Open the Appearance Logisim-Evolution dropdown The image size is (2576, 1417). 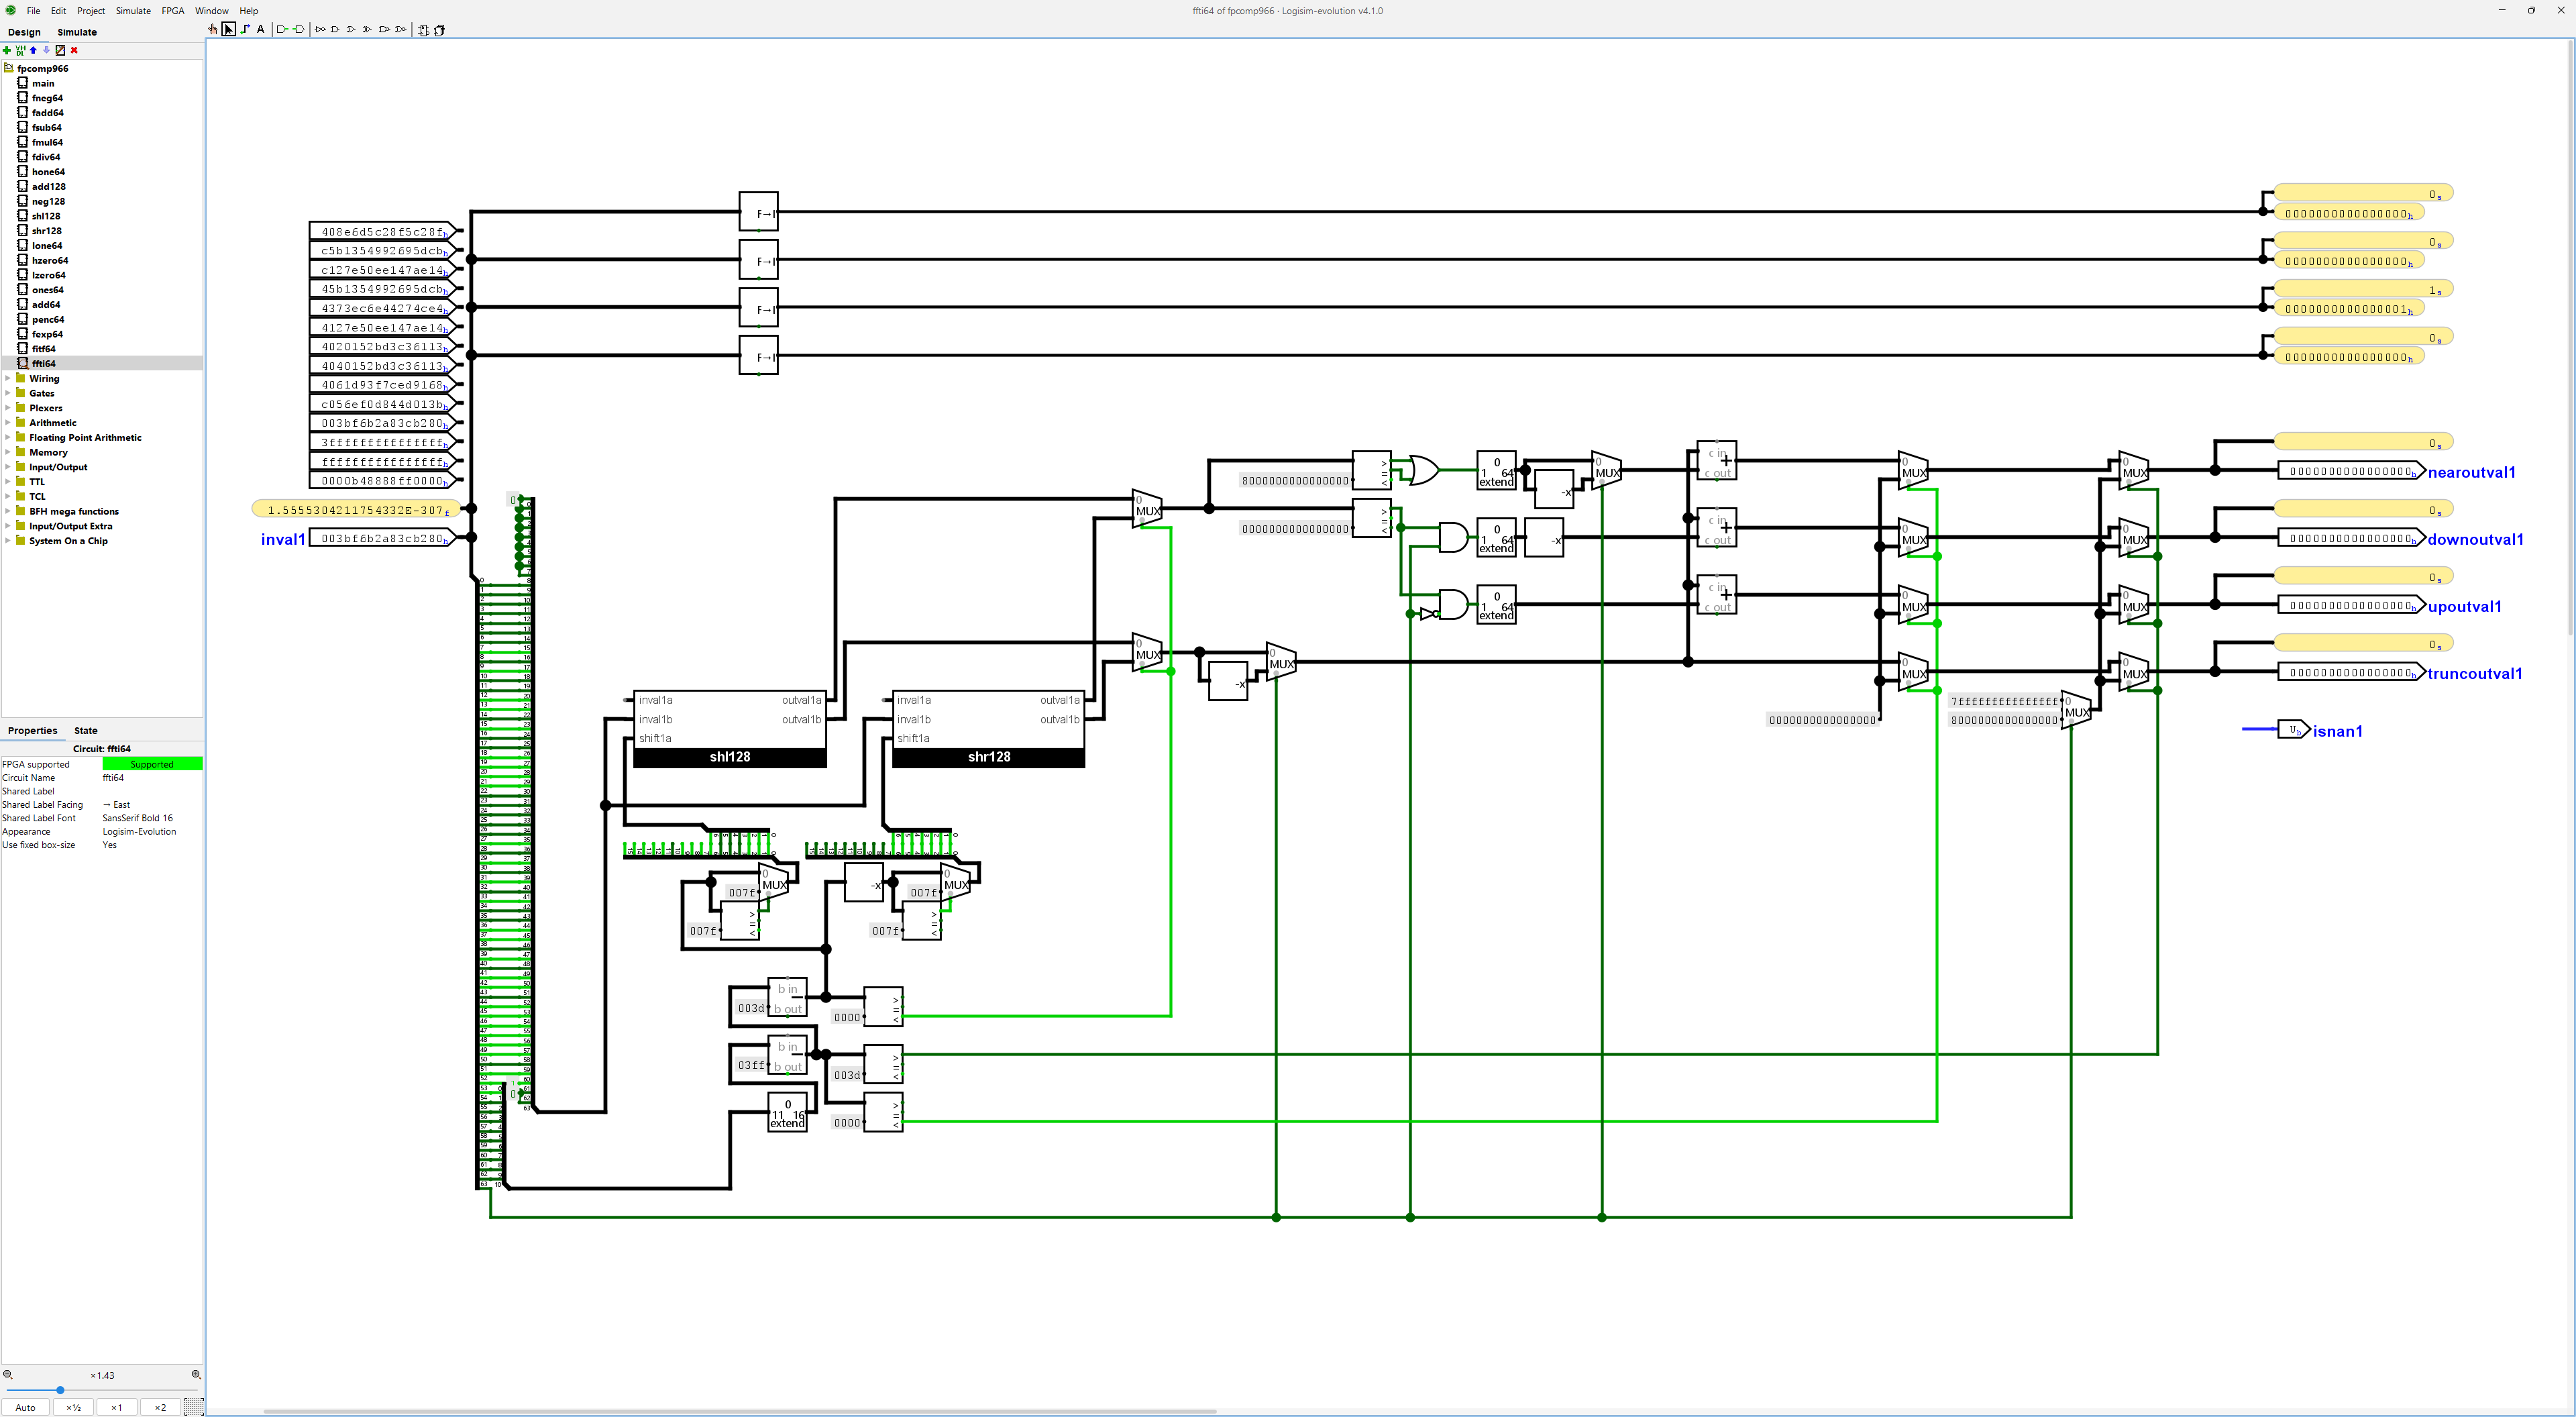(152, 831)
